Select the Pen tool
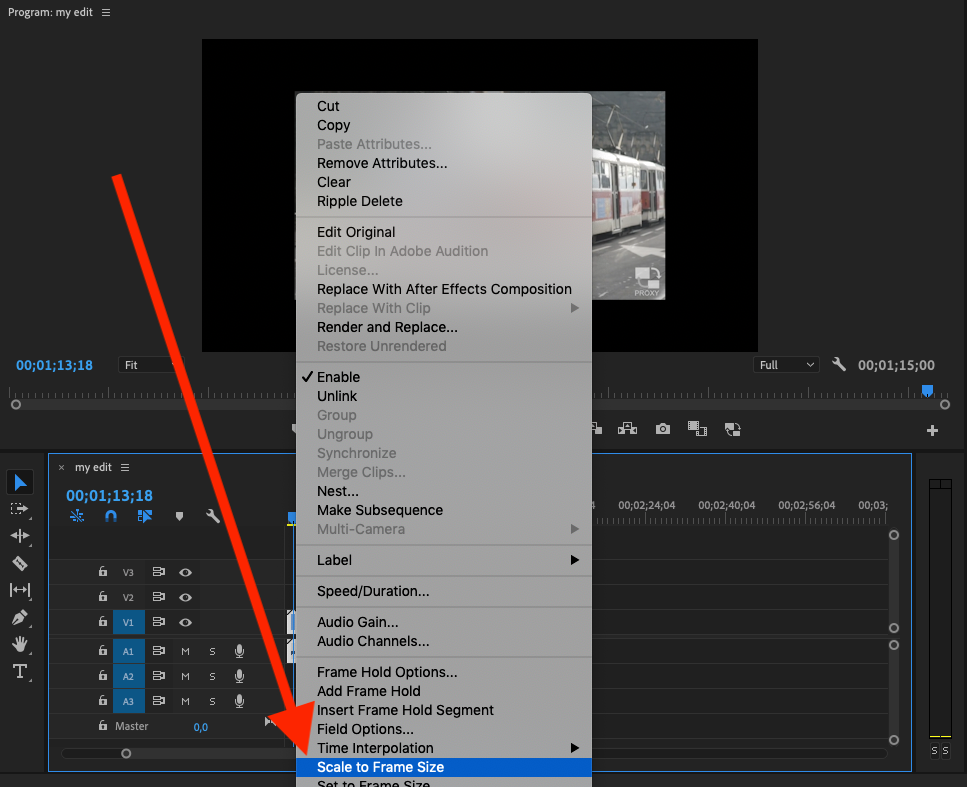 tap(20, 618)
